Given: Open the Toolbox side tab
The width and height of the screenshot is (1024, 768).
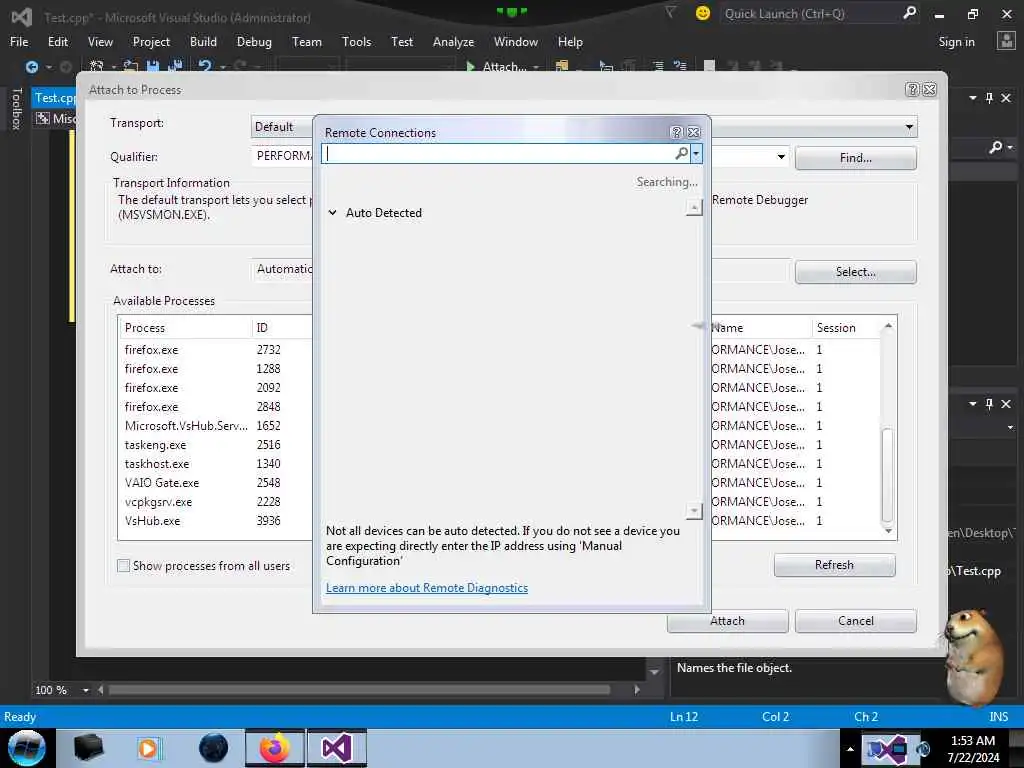Looking at the screenshot, I should (x=17, y=108).
